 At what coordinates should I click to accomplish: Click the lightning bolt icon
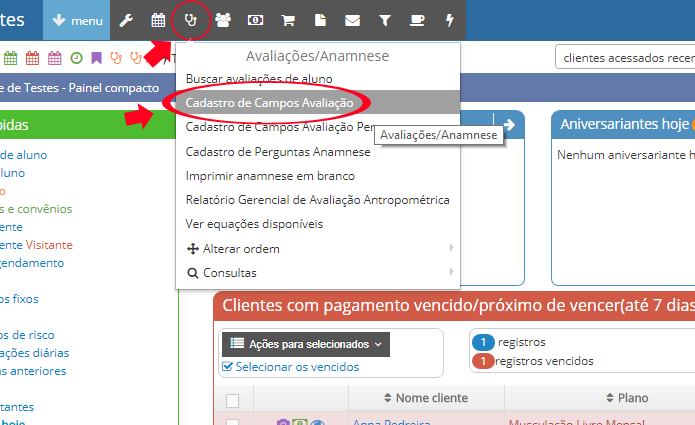point(450,20)
